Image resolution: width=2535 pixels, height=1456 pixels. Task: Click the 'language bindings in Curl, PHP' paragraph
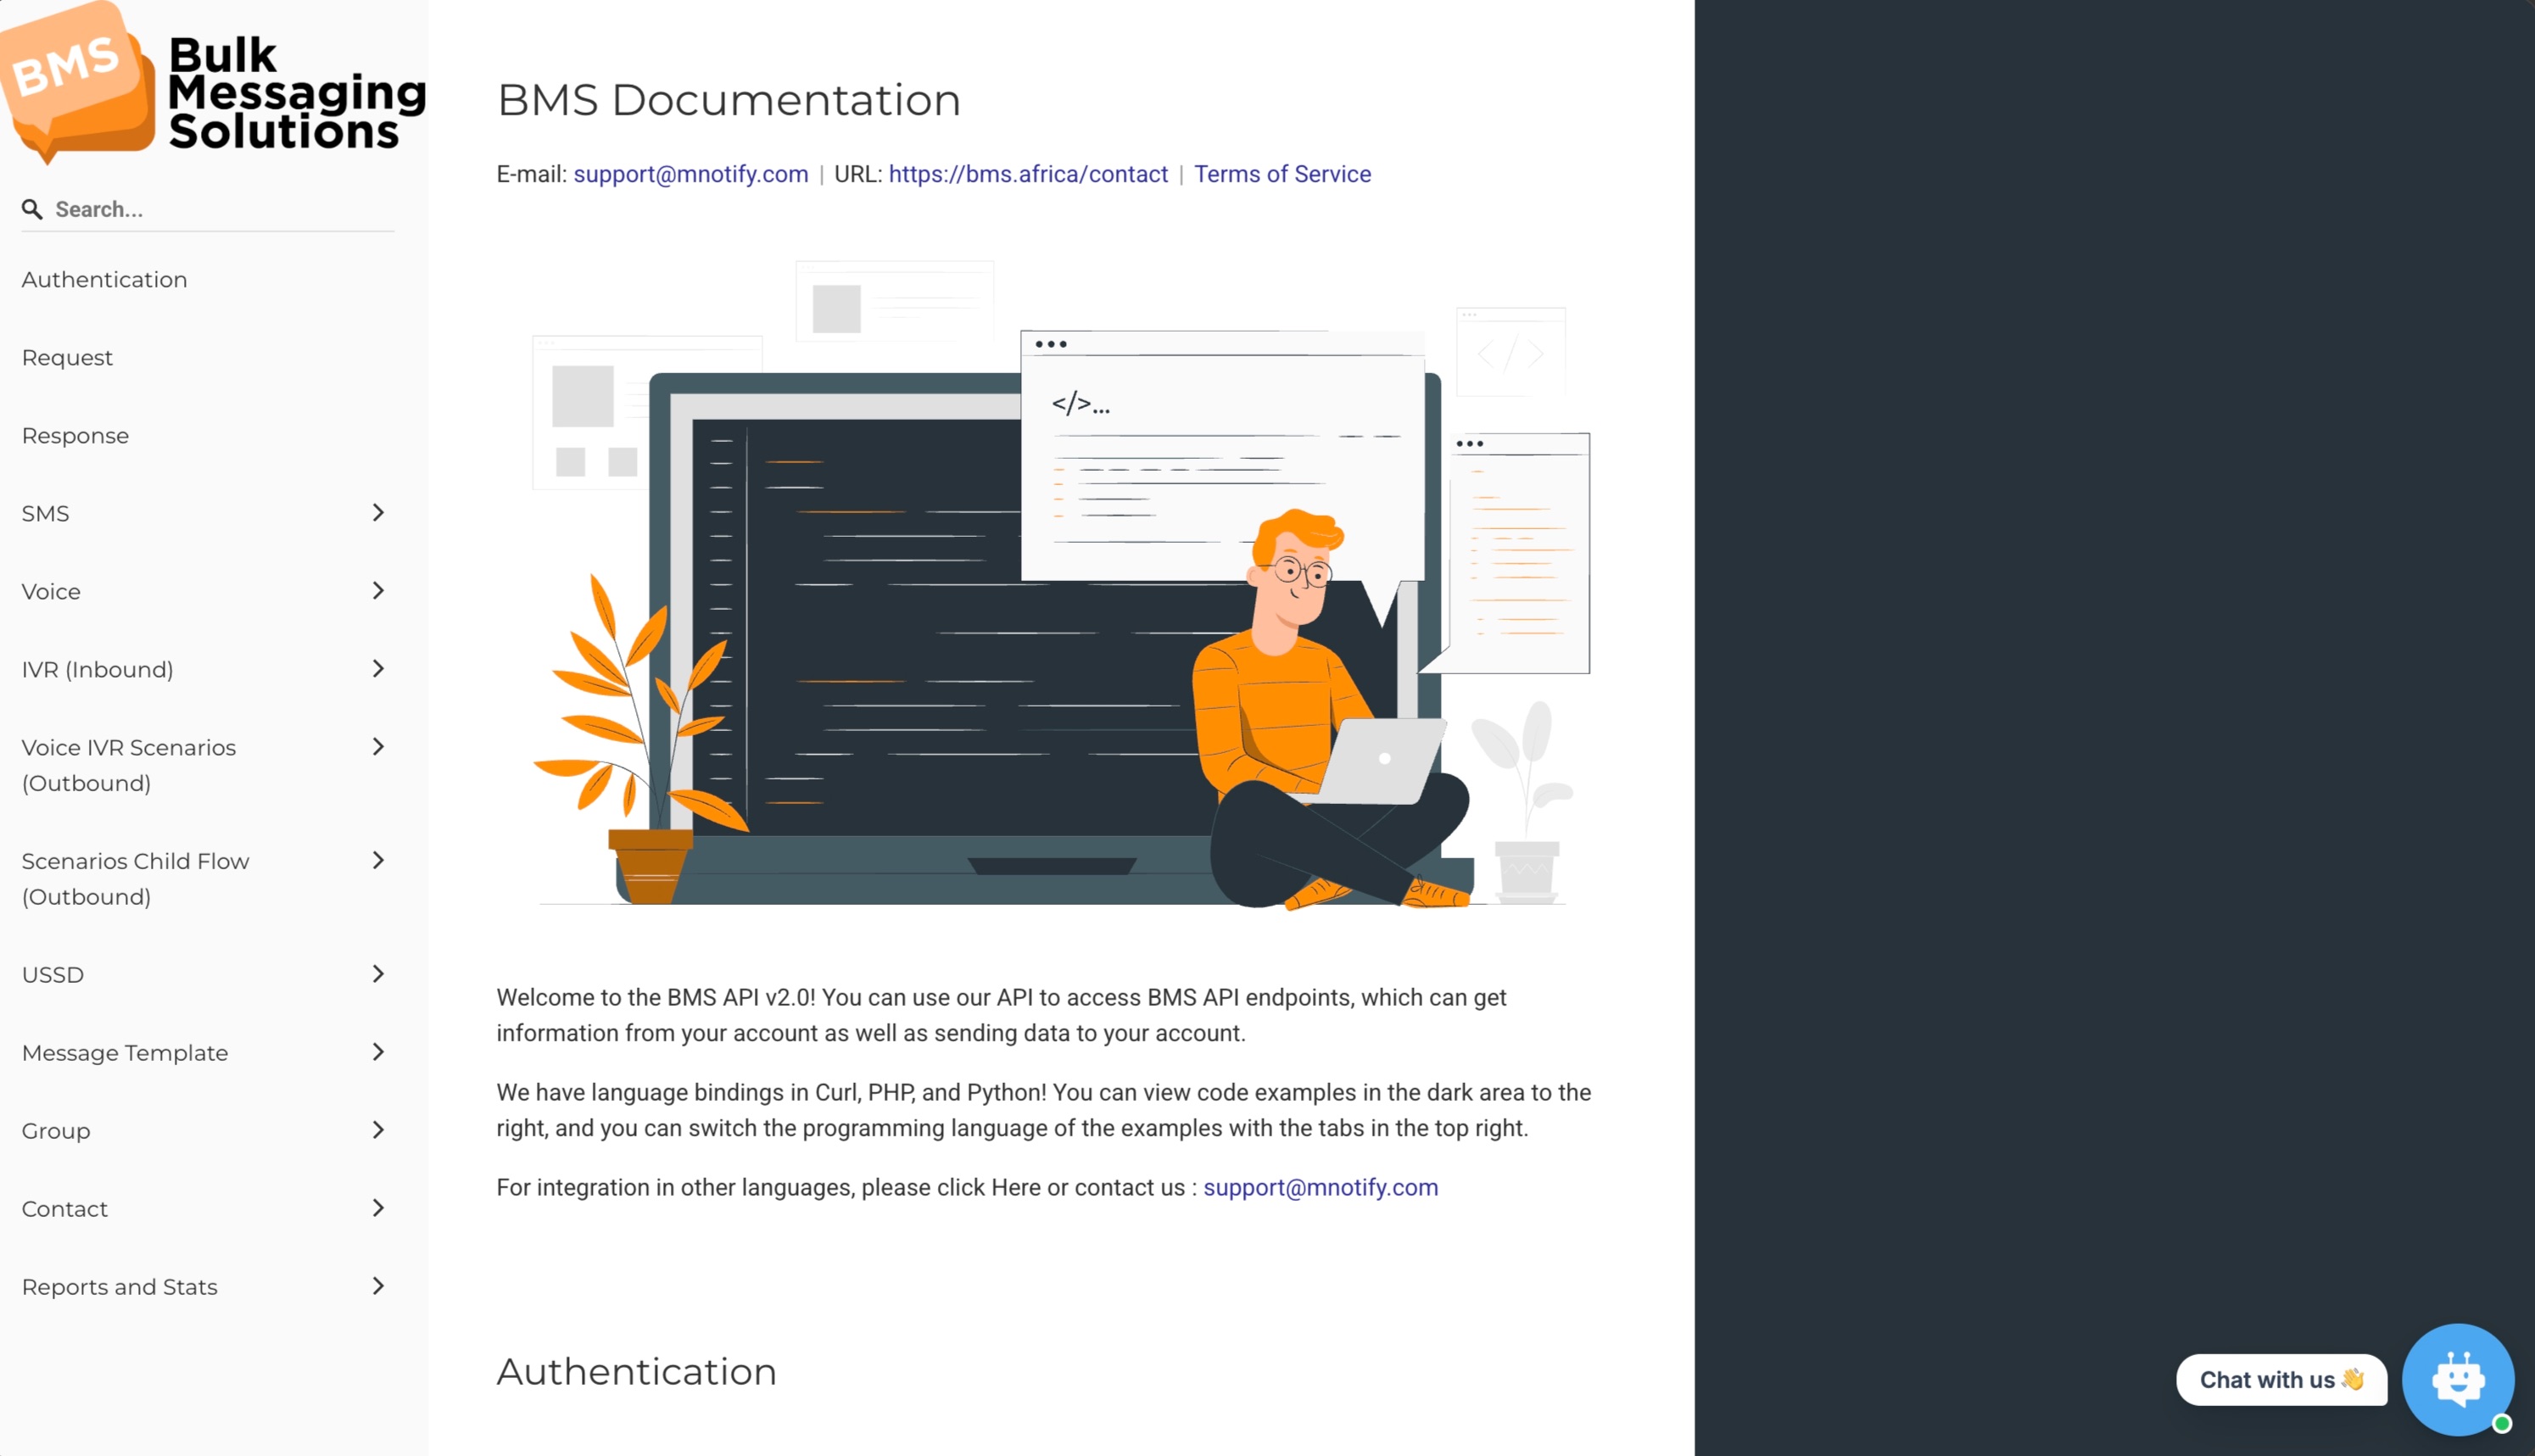[1044, 1111]
